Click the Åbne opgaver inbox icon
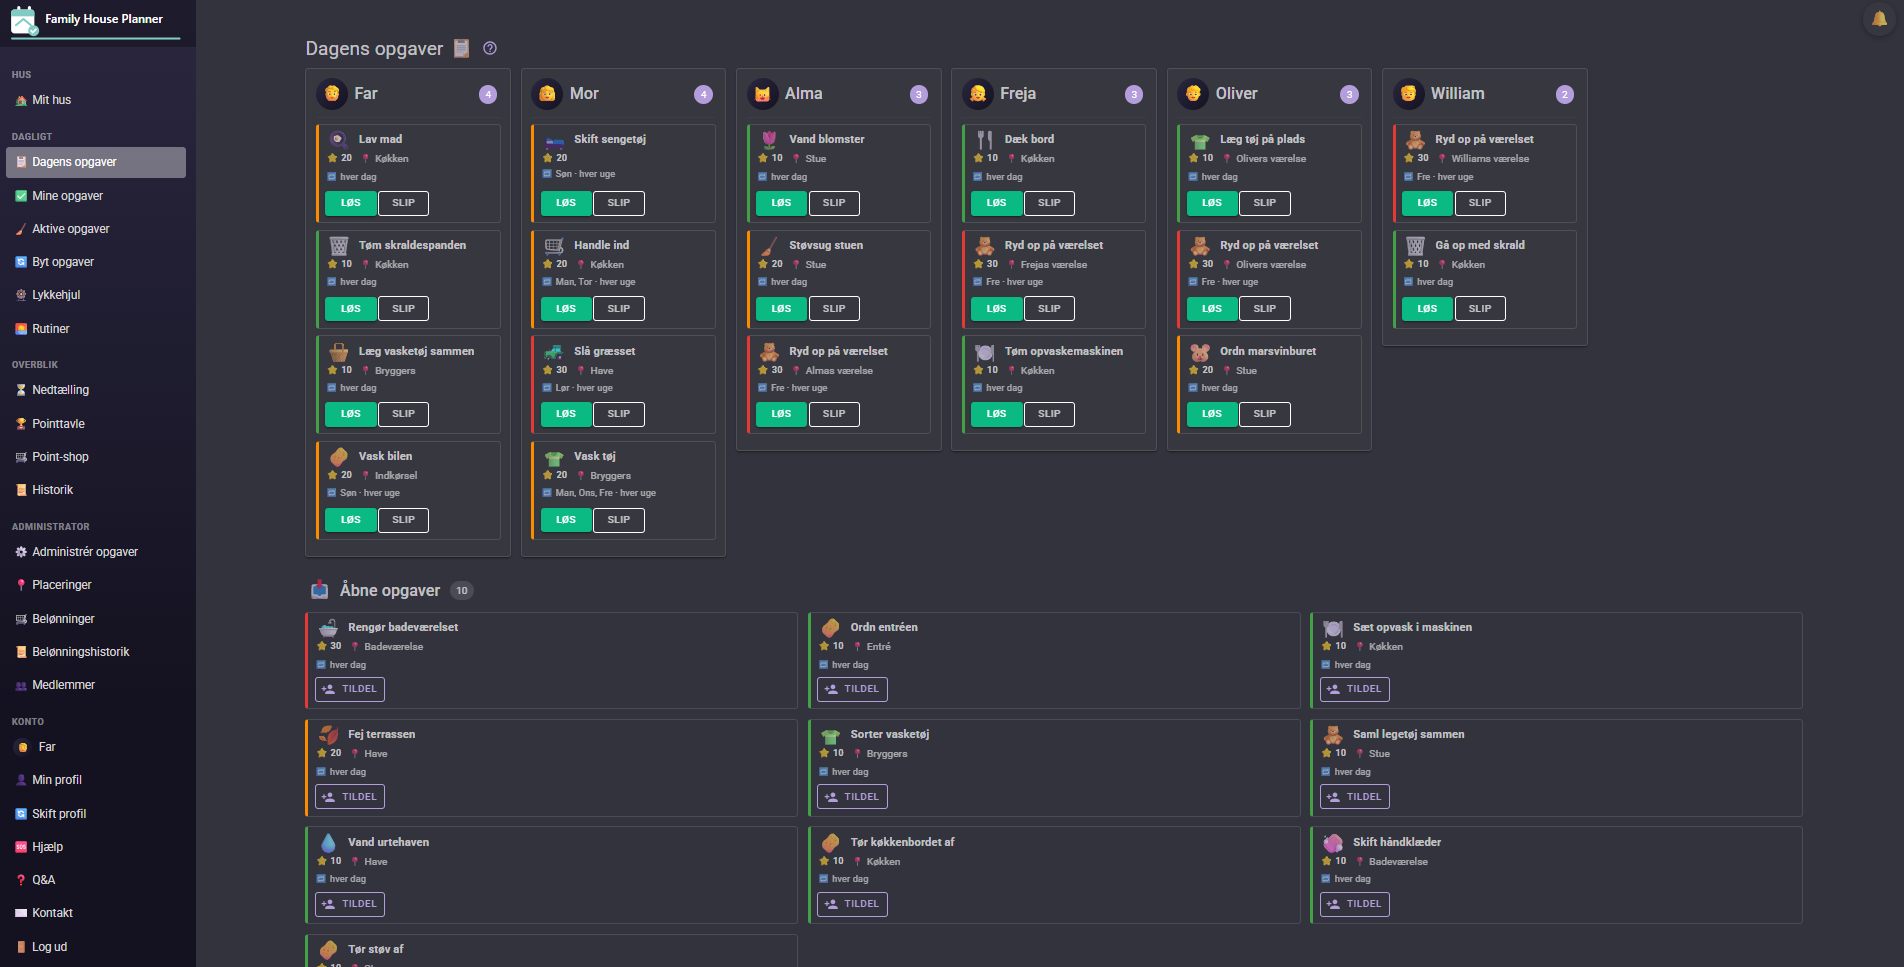1904x967 pixels. tap(319, 590)
